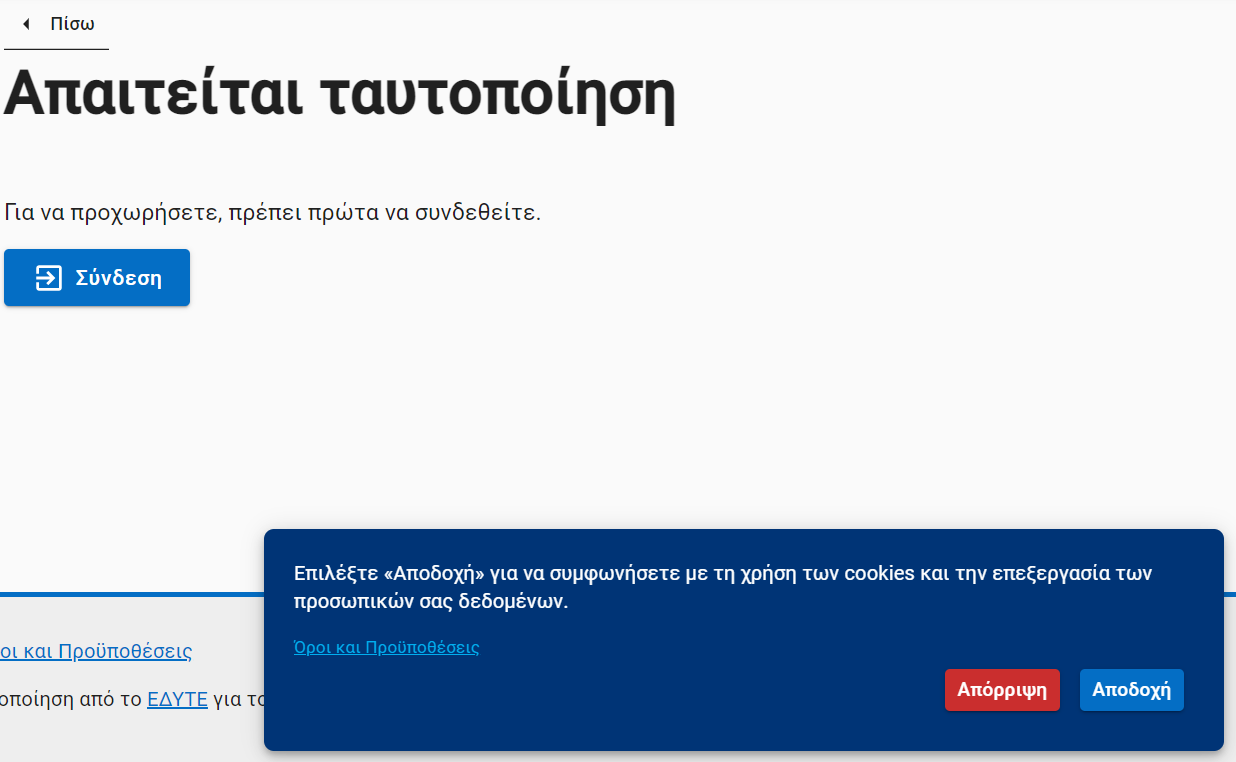
Task: Click the login icon inside Σύνδεση button
Action: (x=48, y=278)
